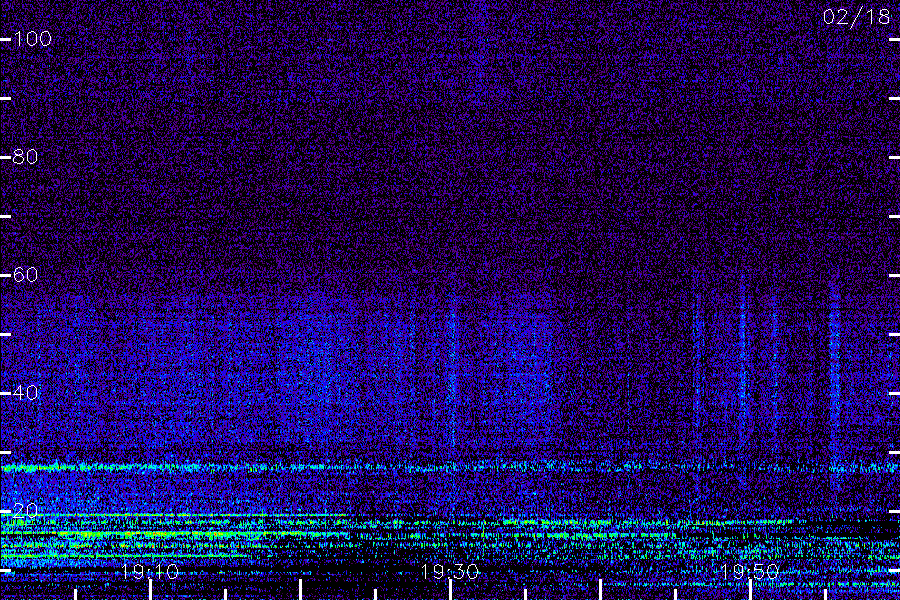This screenshot has height=600, width=900.
Task: Click the 80 frequency axis label
Action: (25, 157)
